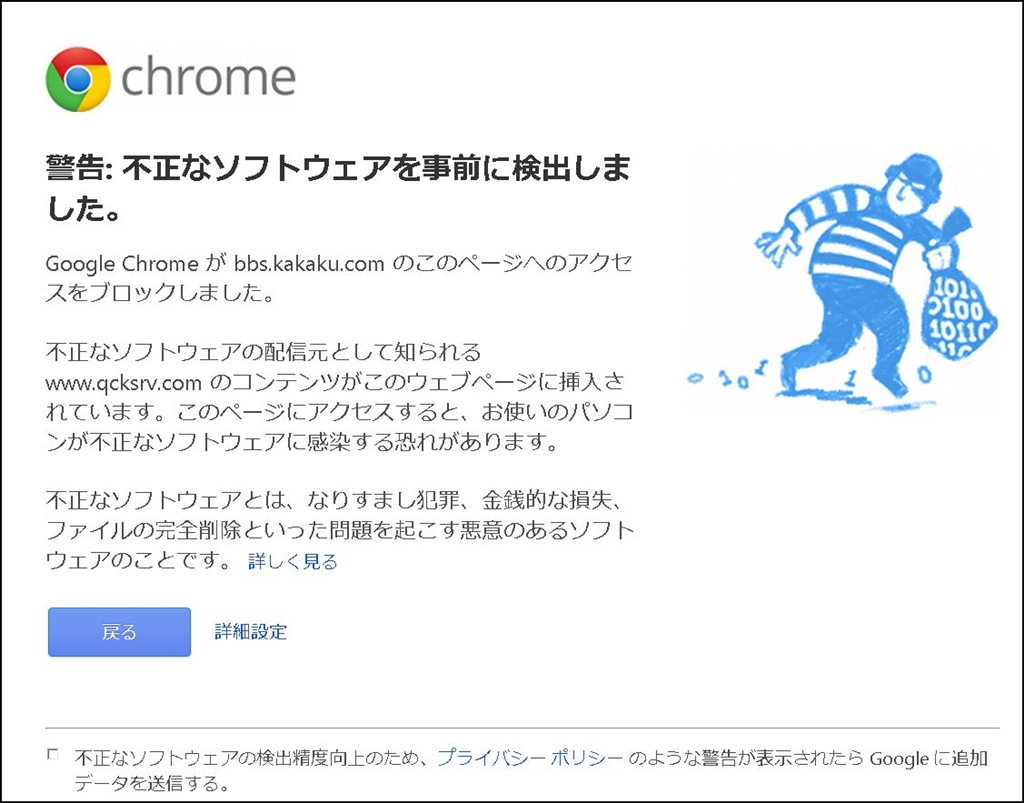Click the Google Chrome text in first paragraph

(122, 264)
